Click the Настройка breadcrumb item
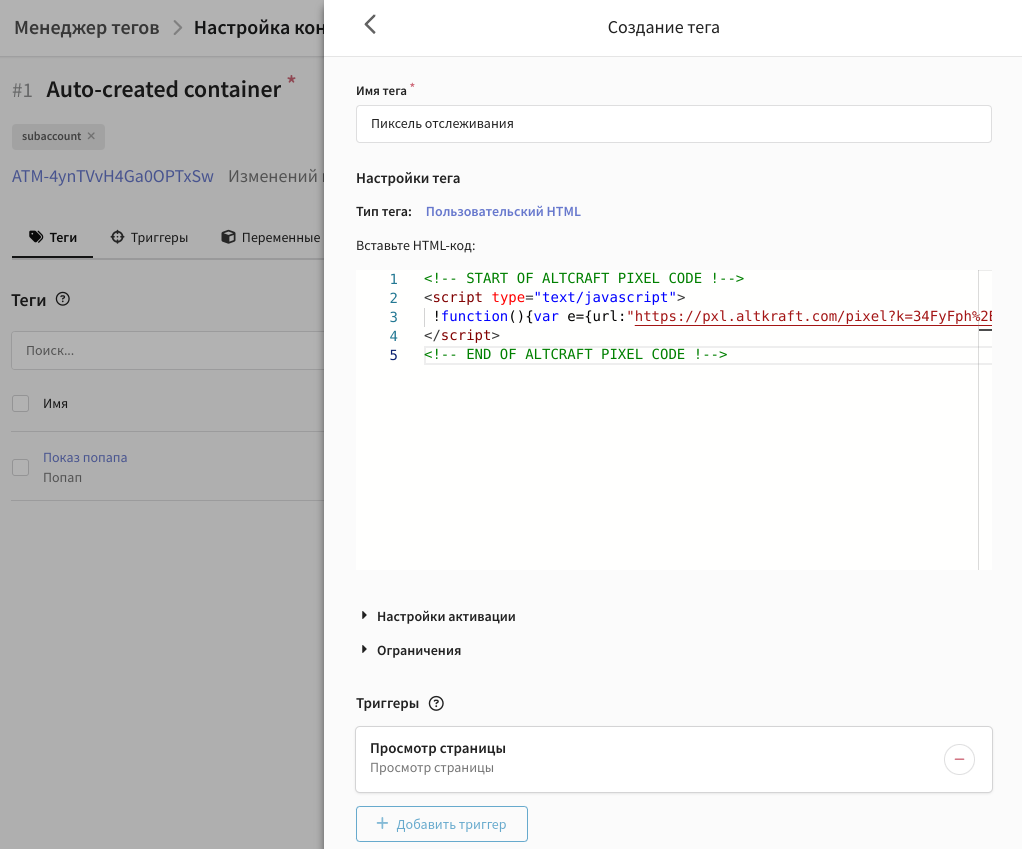1022x849 pixels. point(259,27)
